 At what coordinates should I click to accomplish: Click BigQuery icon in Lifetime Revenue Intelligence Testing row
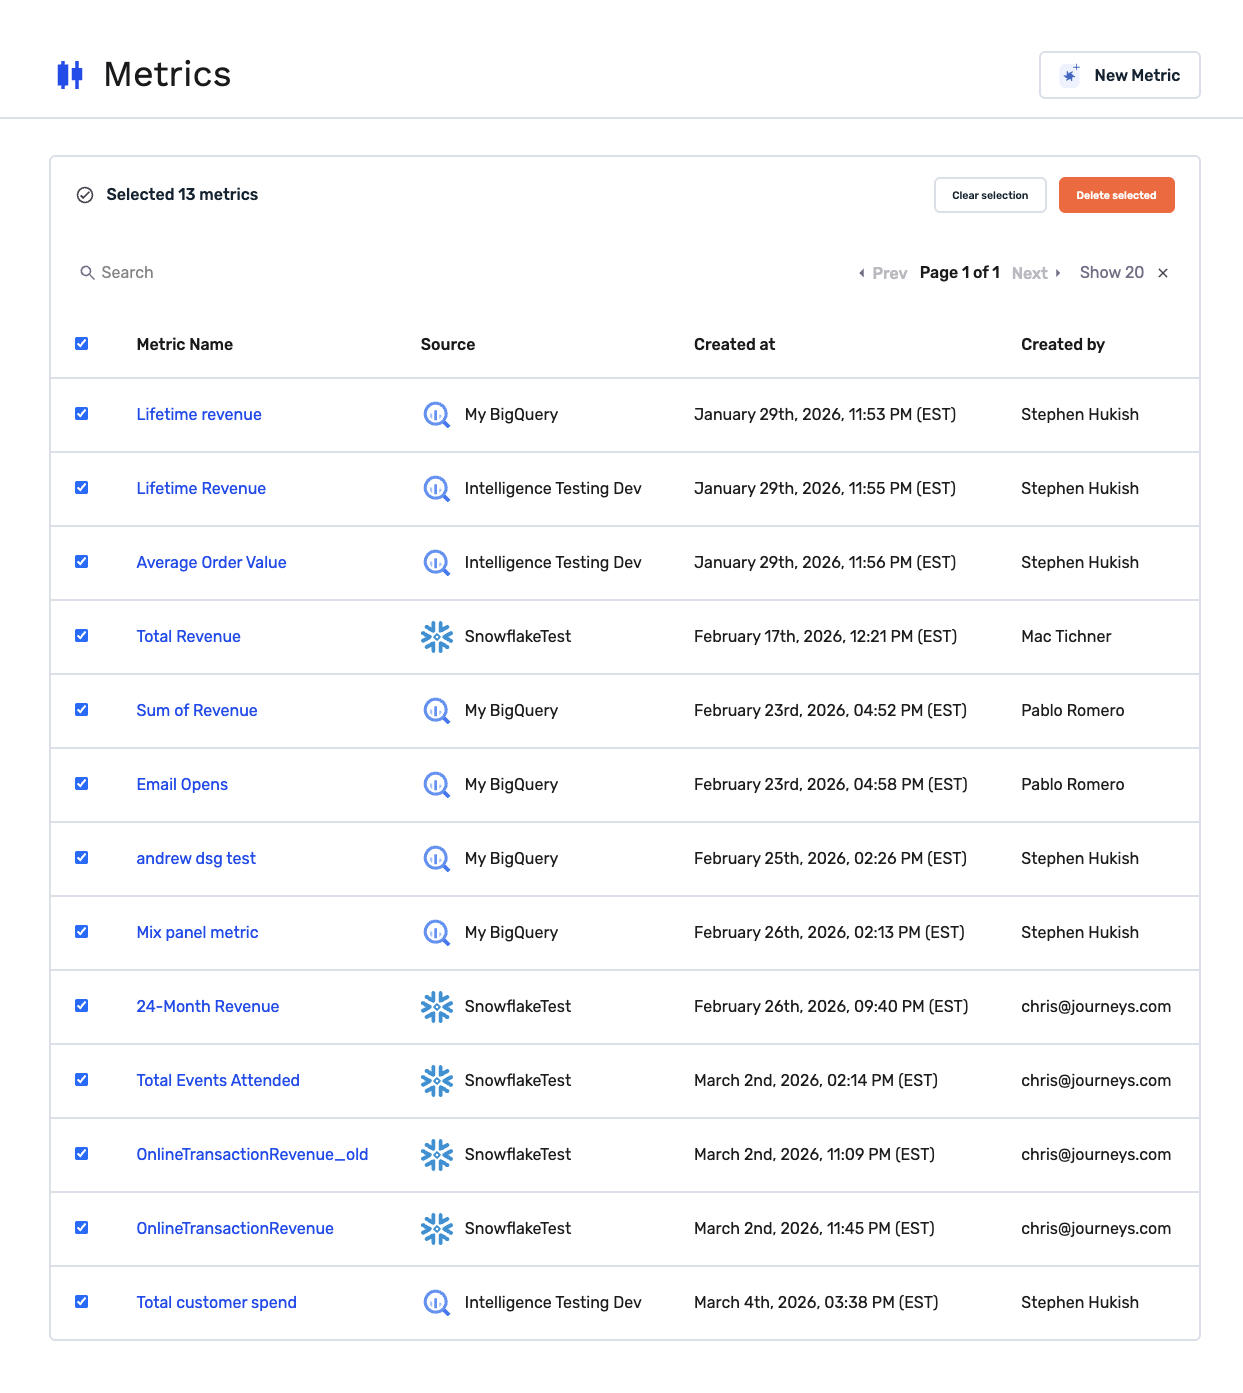[437, 489]
